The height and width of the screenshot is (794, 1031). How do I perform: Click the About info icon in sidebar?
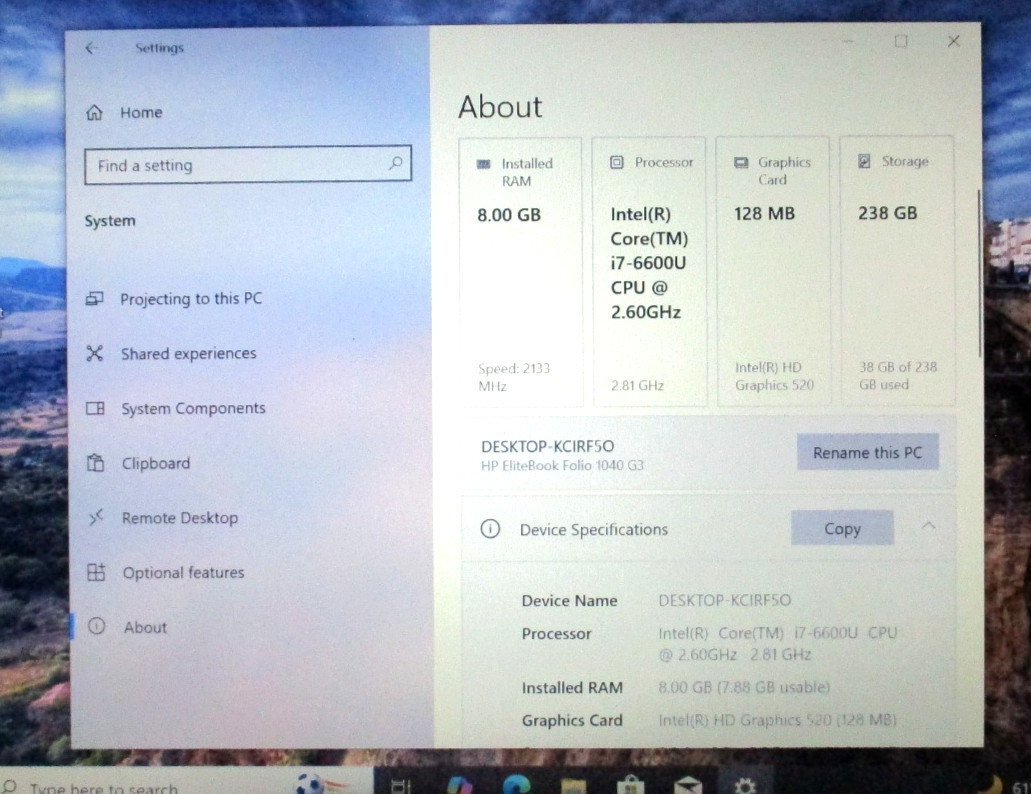coord(97,626)
